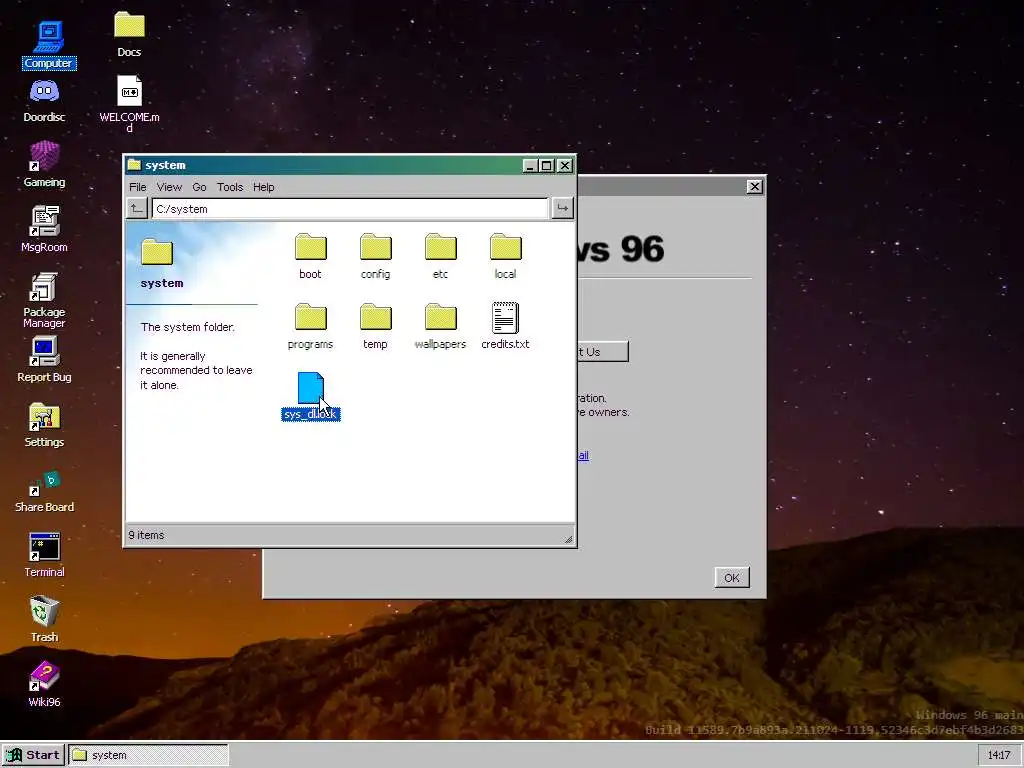Open the Settings desktop shortcut
The image size is (1024, 768).
(44, 424)
